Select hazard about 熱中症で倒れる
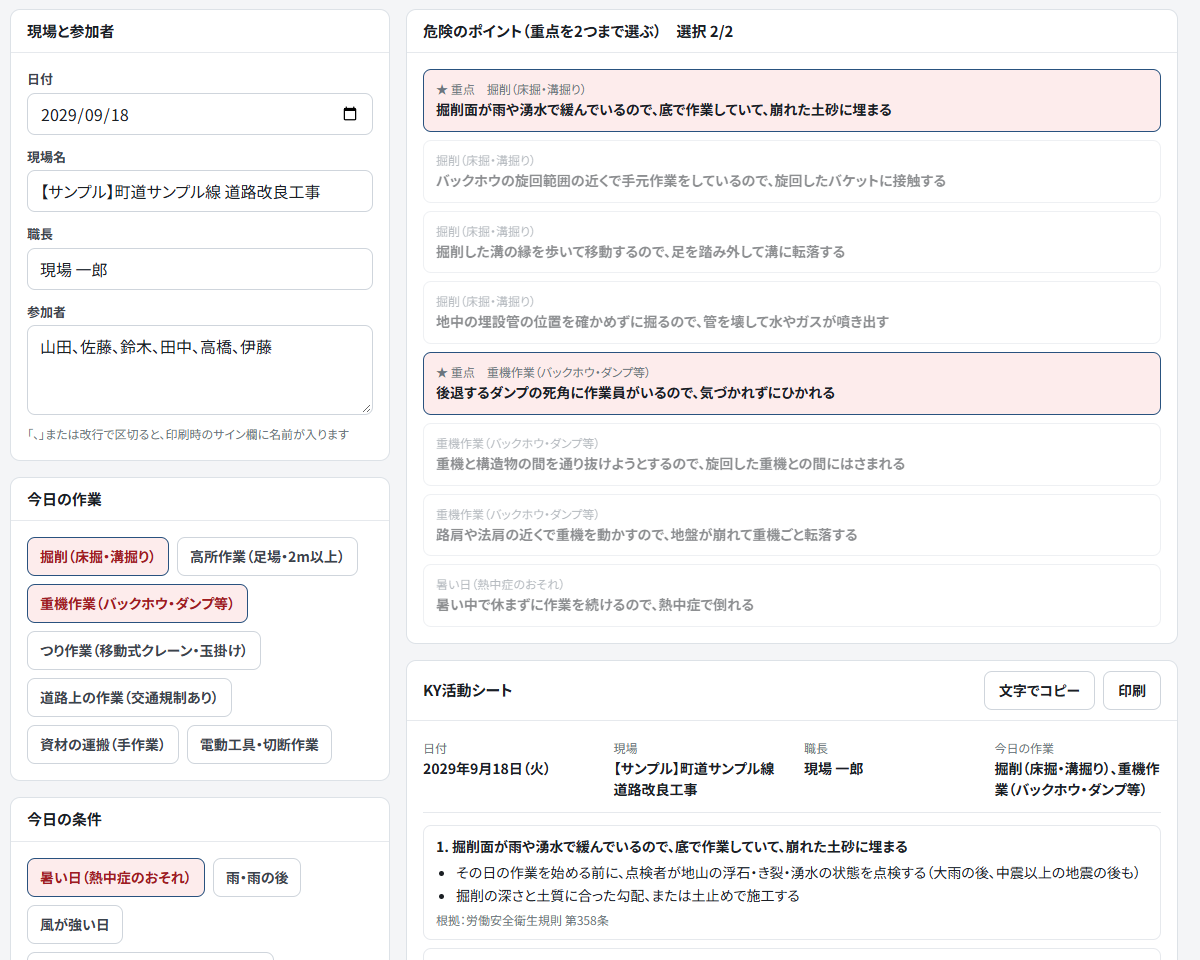Screen dimensions: 1200x960 [792, 595]
